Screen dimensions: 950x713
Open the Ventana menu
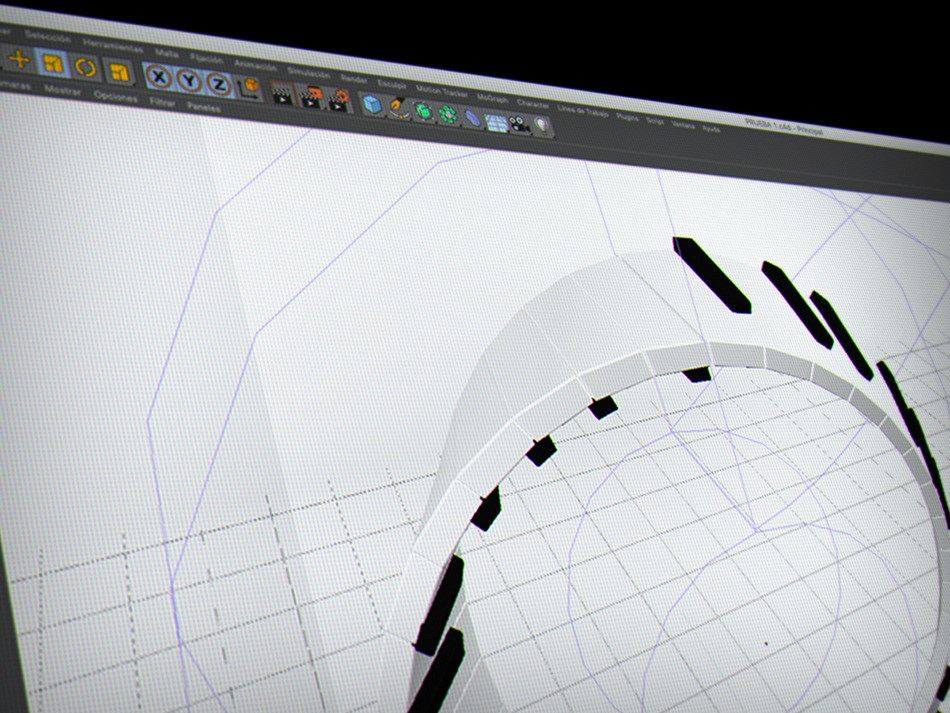coord(683,125)
